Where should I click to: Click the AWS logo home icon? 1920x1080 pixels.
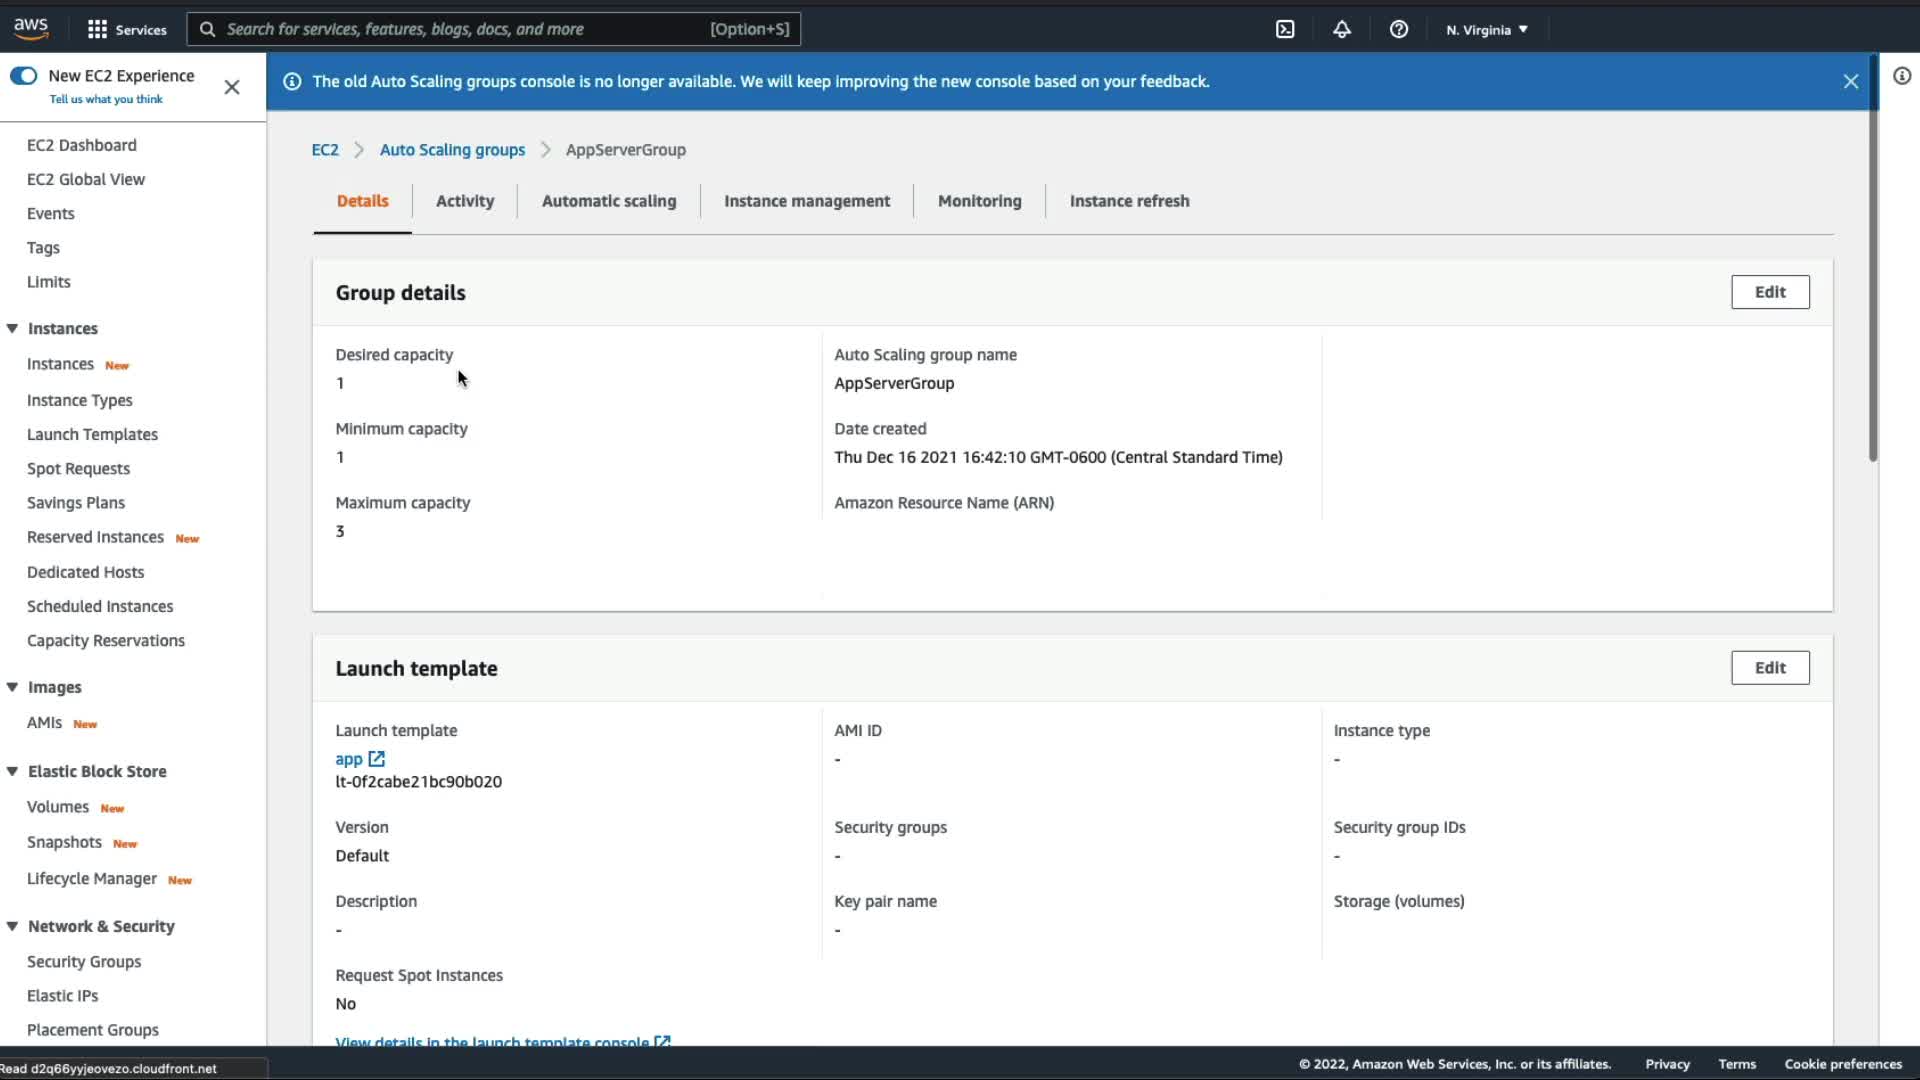(31, 28)
